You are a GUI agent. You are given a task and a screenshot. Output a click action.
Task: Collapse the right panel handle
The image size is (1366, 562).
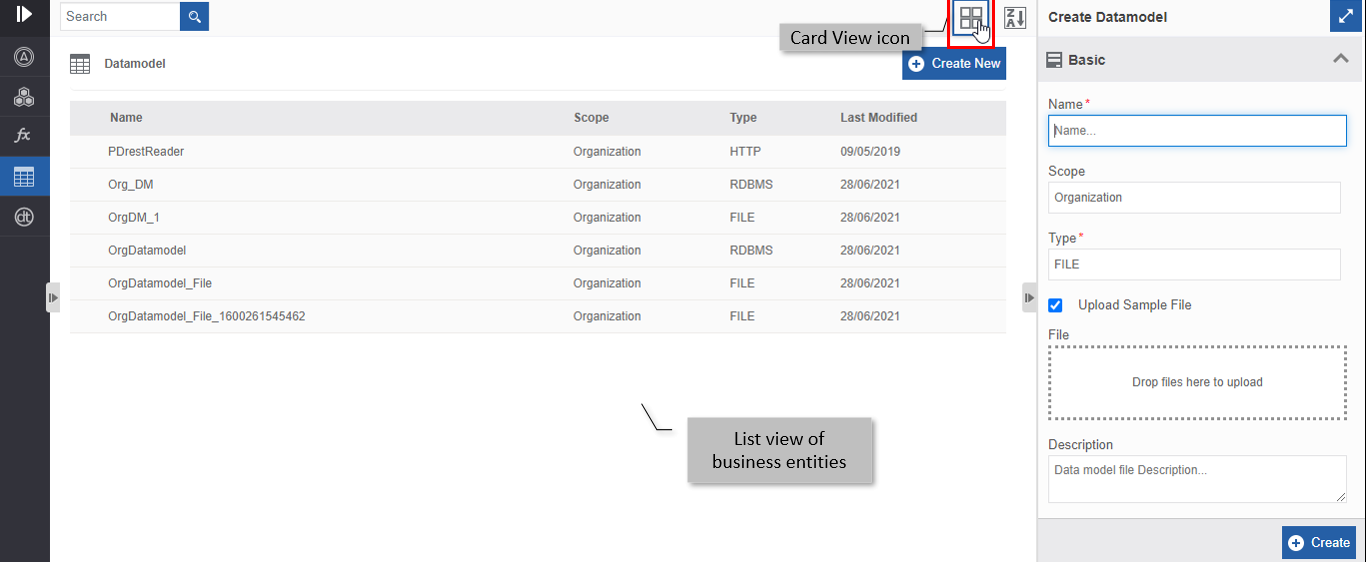pos(1029,297)
